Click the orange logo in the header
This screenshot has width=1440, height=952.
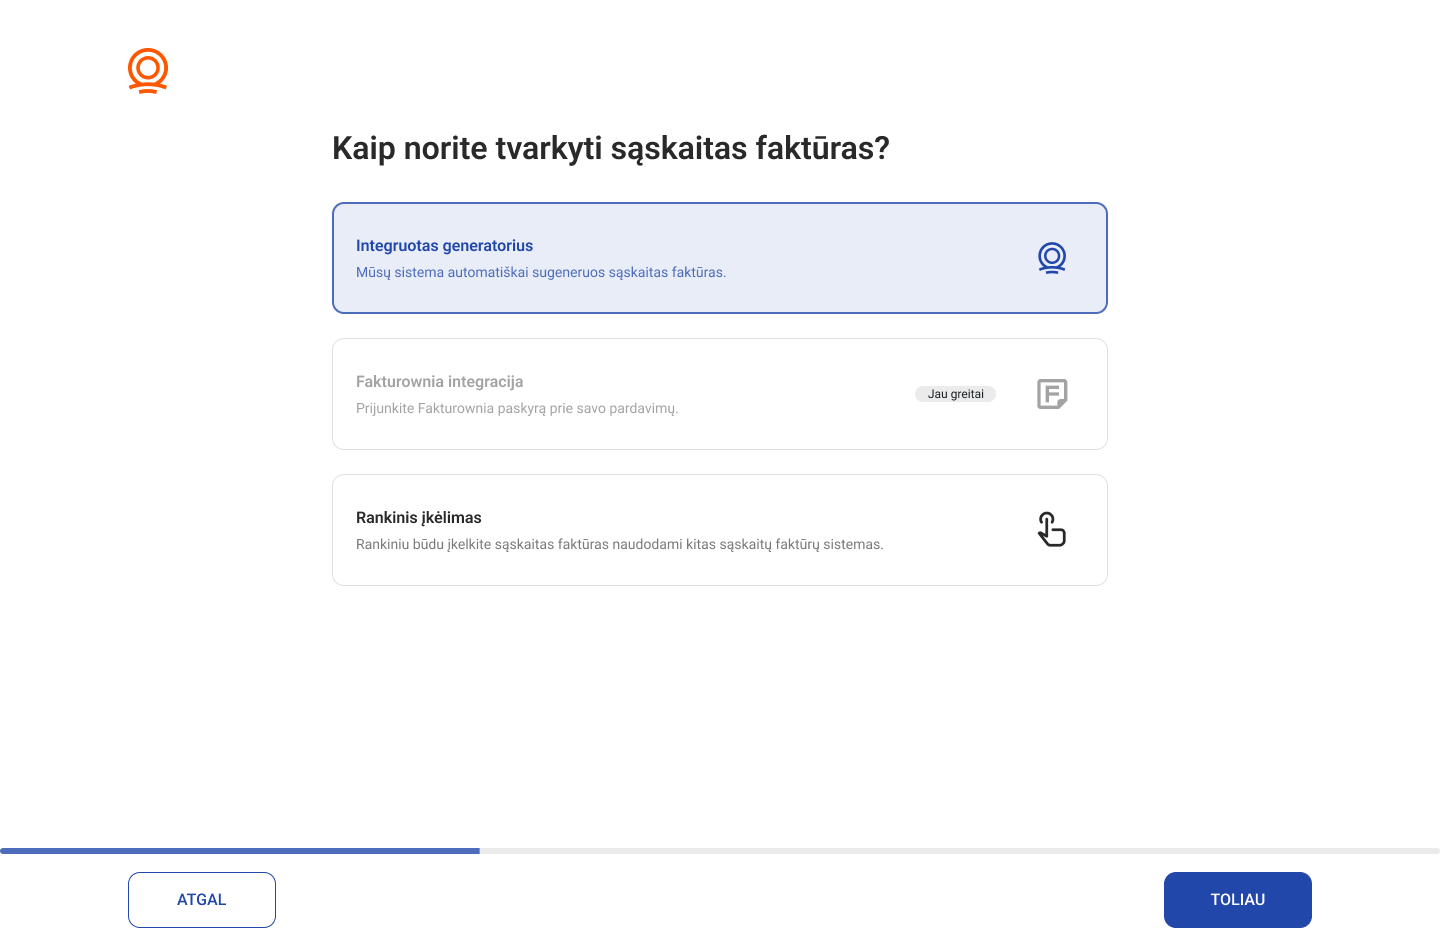tap(148, 71)
